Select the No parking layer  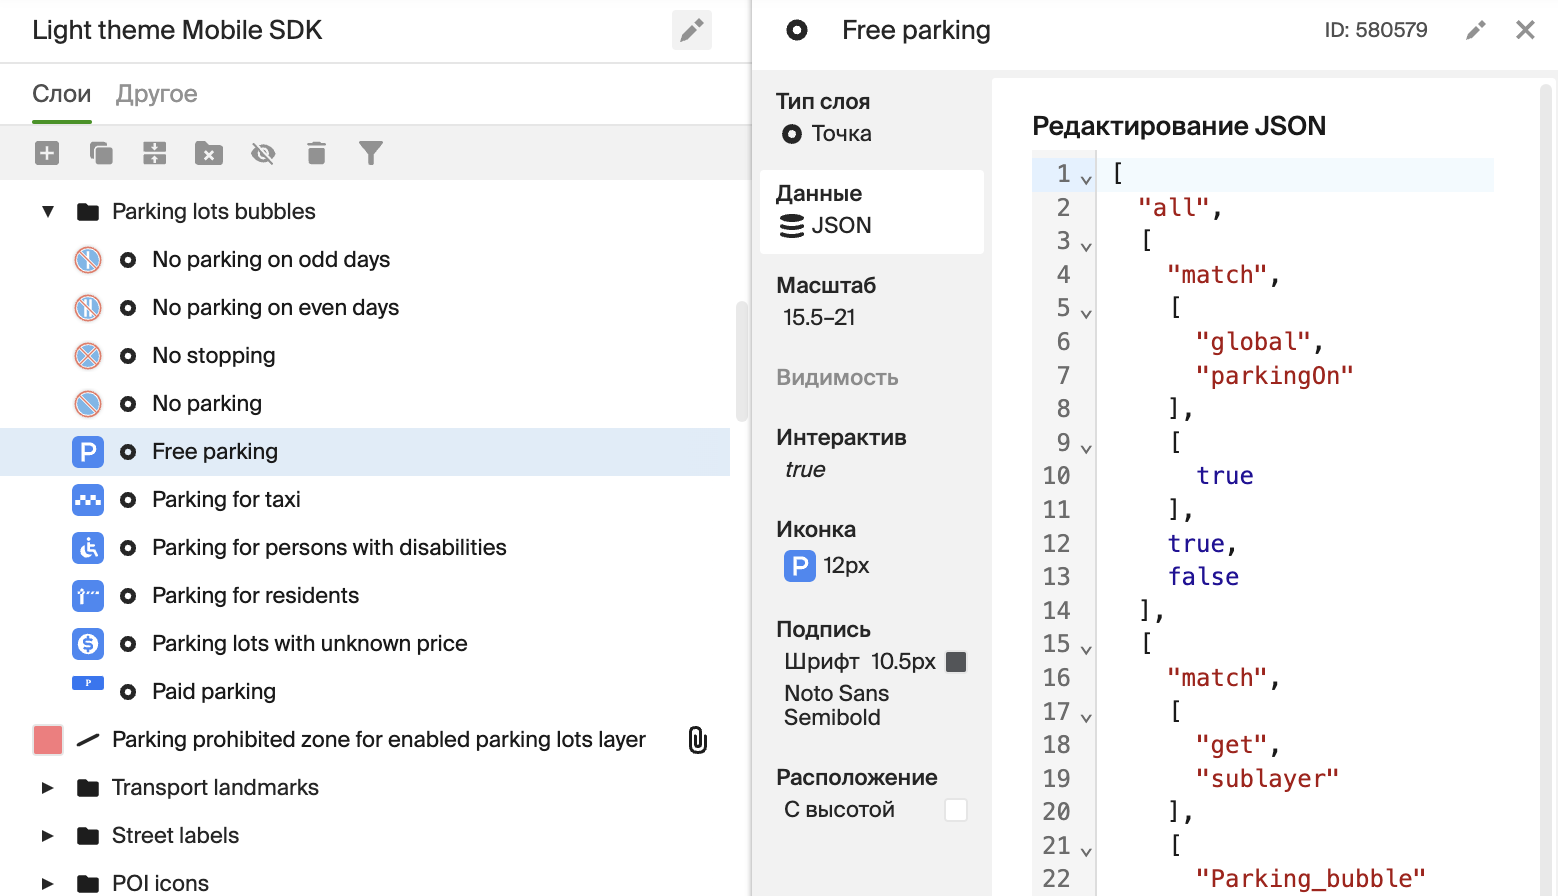click(365, 403)
